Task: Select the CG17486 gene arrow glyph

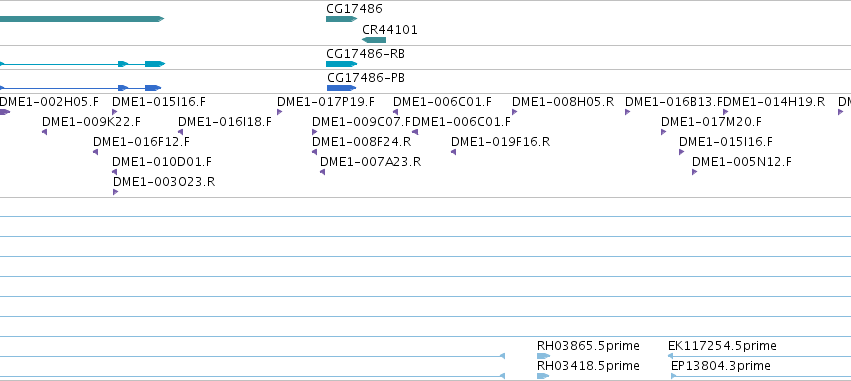Action: [x=341, y=19]
